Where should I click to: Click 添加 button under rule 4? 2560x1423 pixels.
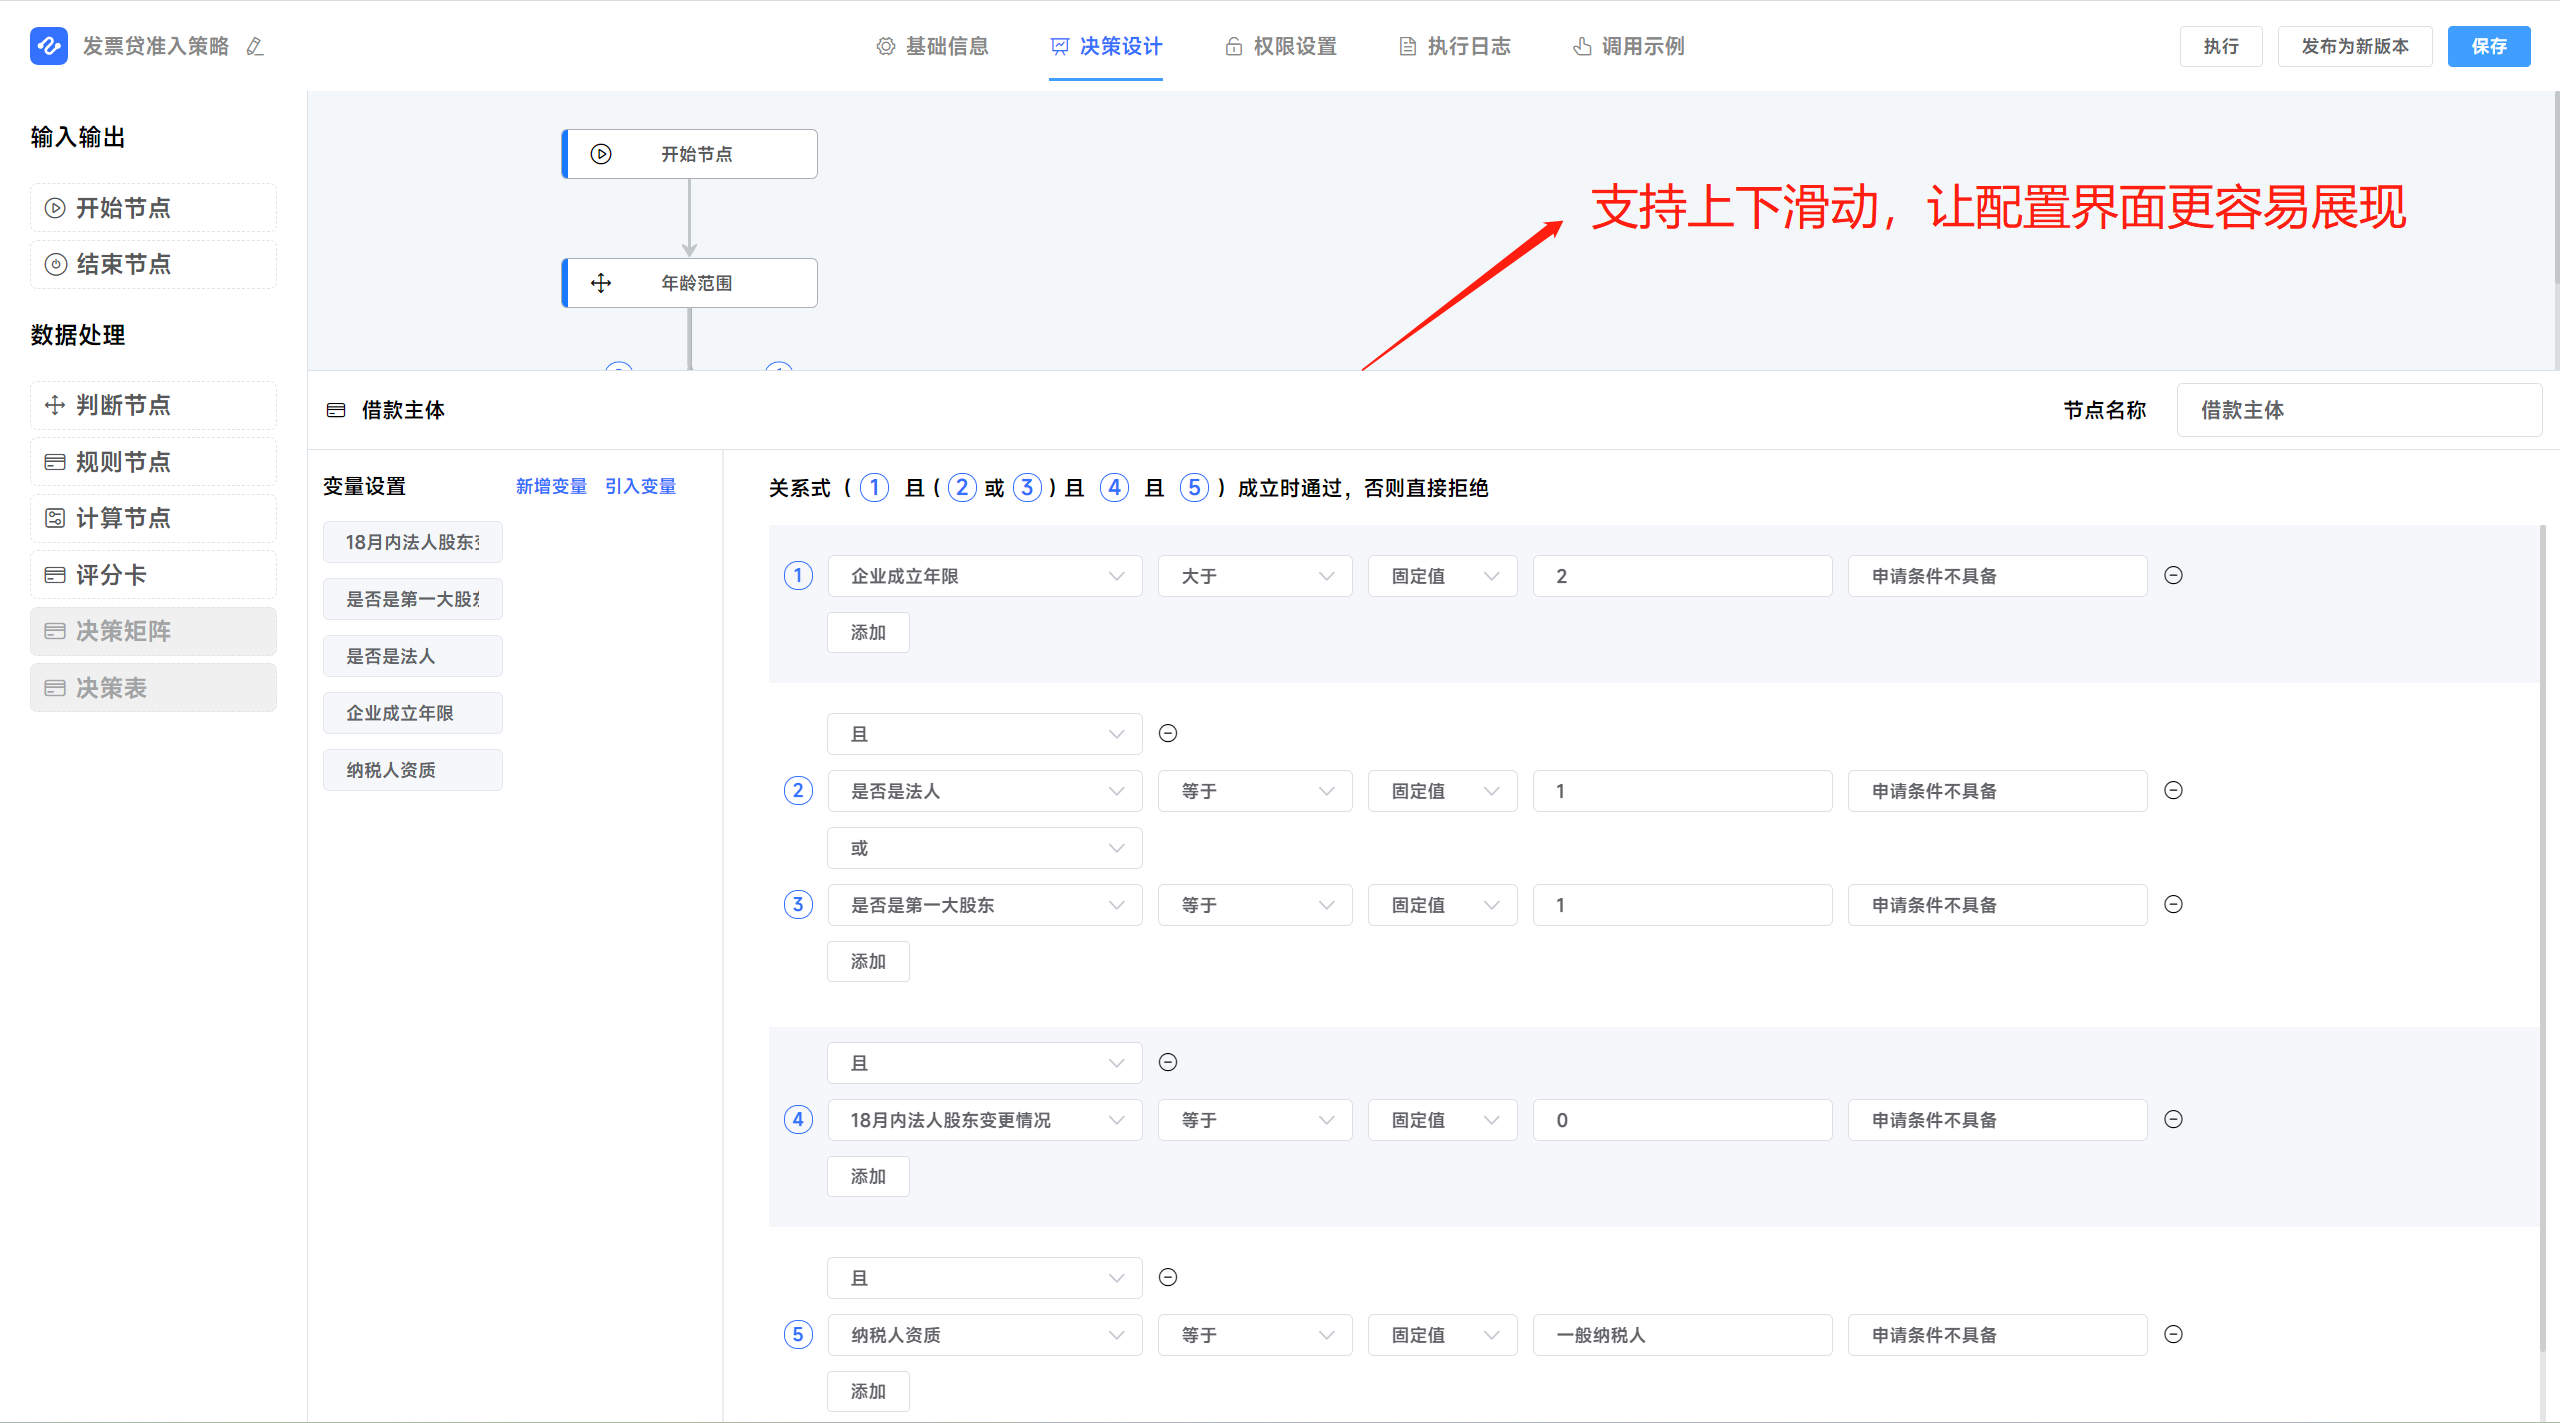(868, 1176)
